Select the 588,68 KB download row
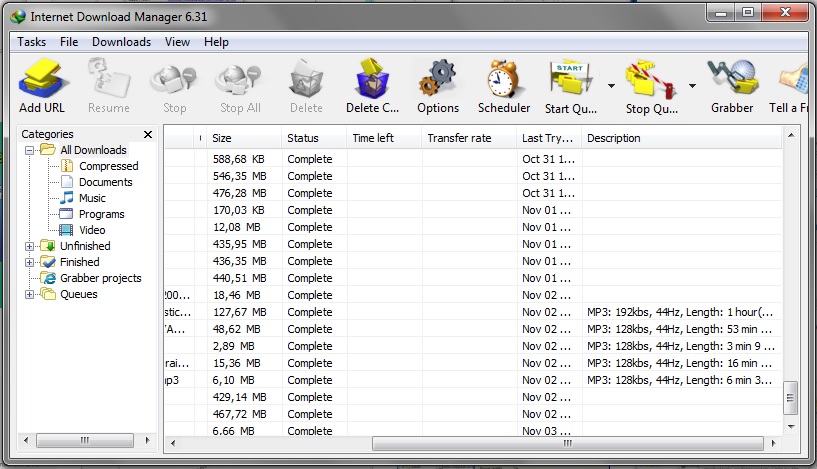 point(473,159)
